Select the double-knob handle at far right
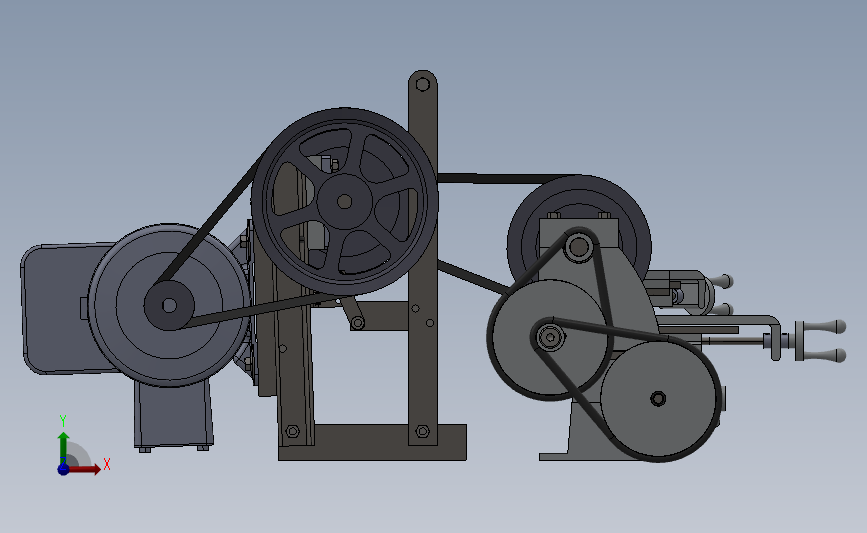867x533 pixels. 820,341
